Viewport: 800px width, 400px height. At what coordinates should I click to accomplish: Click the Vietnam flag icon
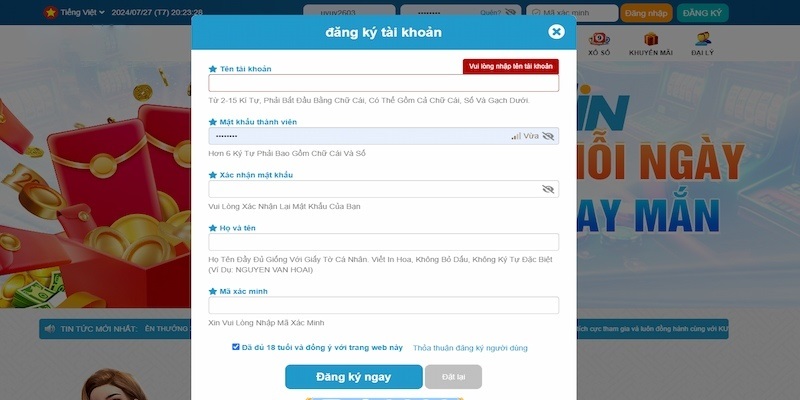pos(51,13)
